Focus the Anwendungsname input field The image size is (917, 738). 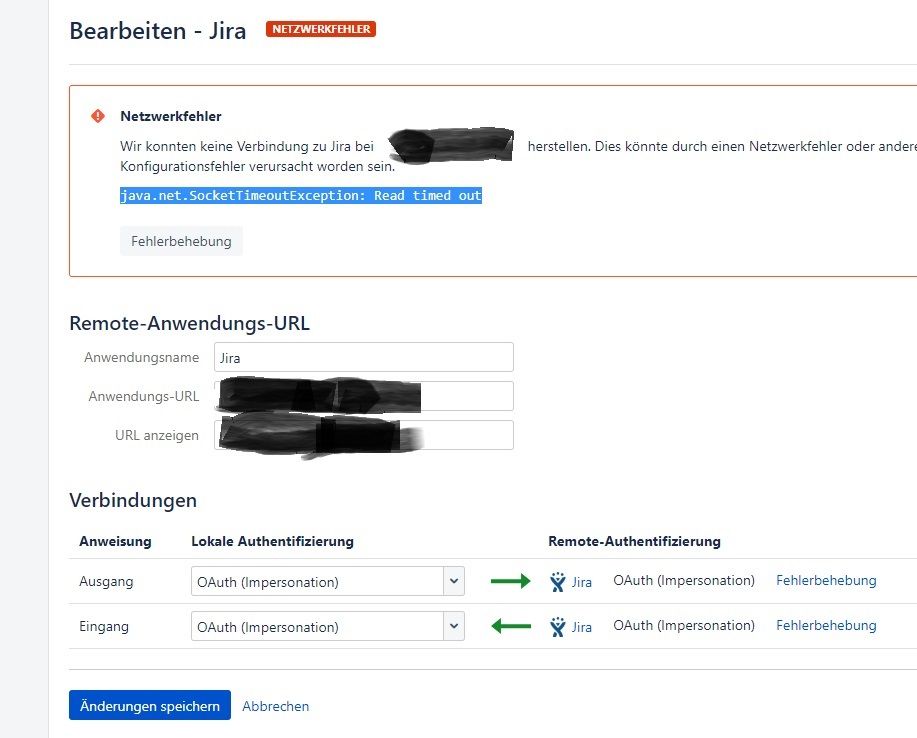click(364, 357)
